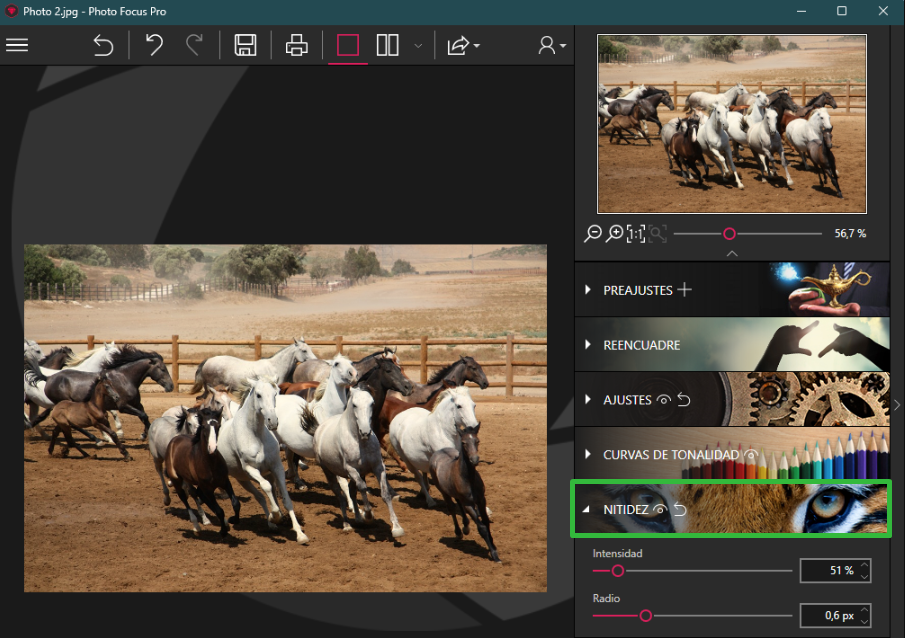Click the Photo Focus Pro app icon

[x=11, y=11]
